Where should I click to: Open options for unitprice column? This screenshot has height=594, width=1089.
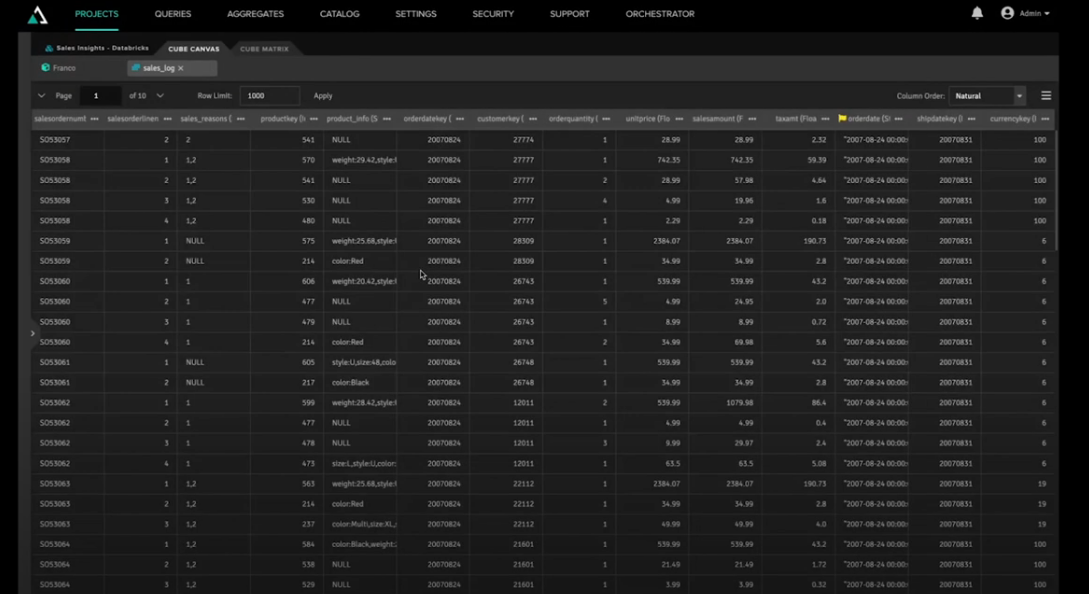click(679, 119)
